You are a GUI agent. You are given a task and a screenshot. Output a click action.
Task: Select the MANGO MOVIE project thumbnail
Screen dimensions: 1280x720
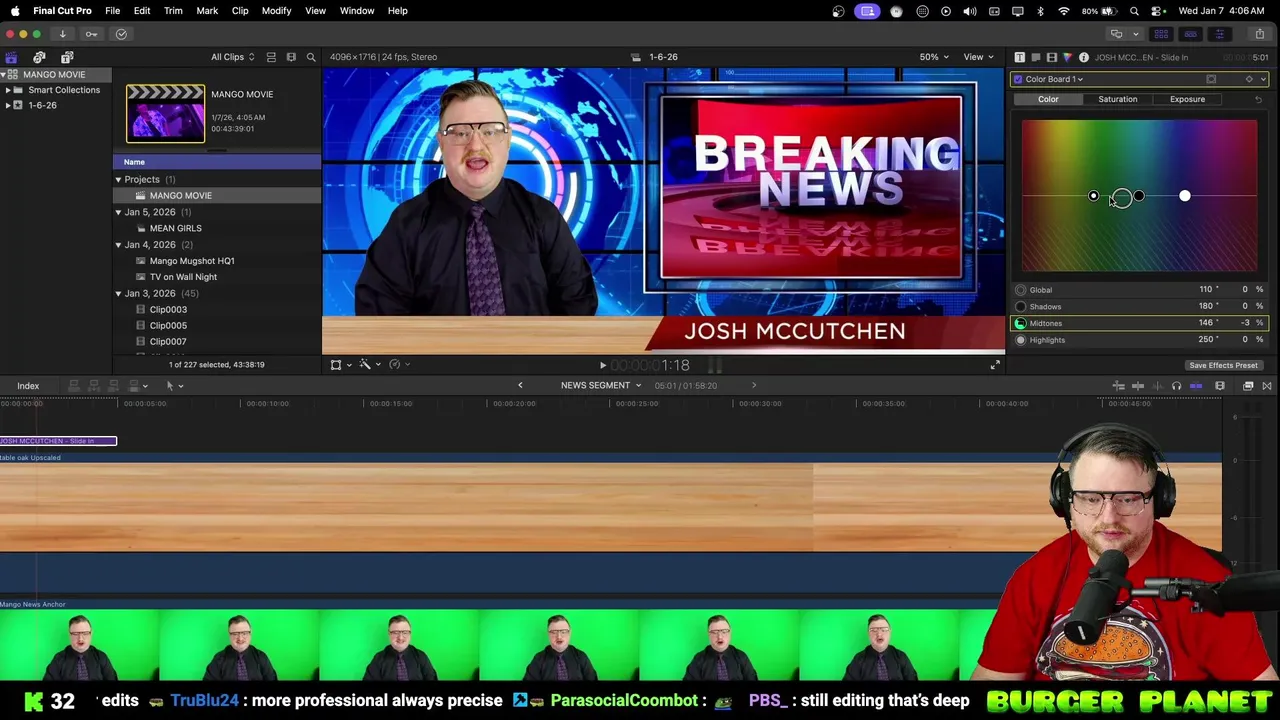(165, 113)
